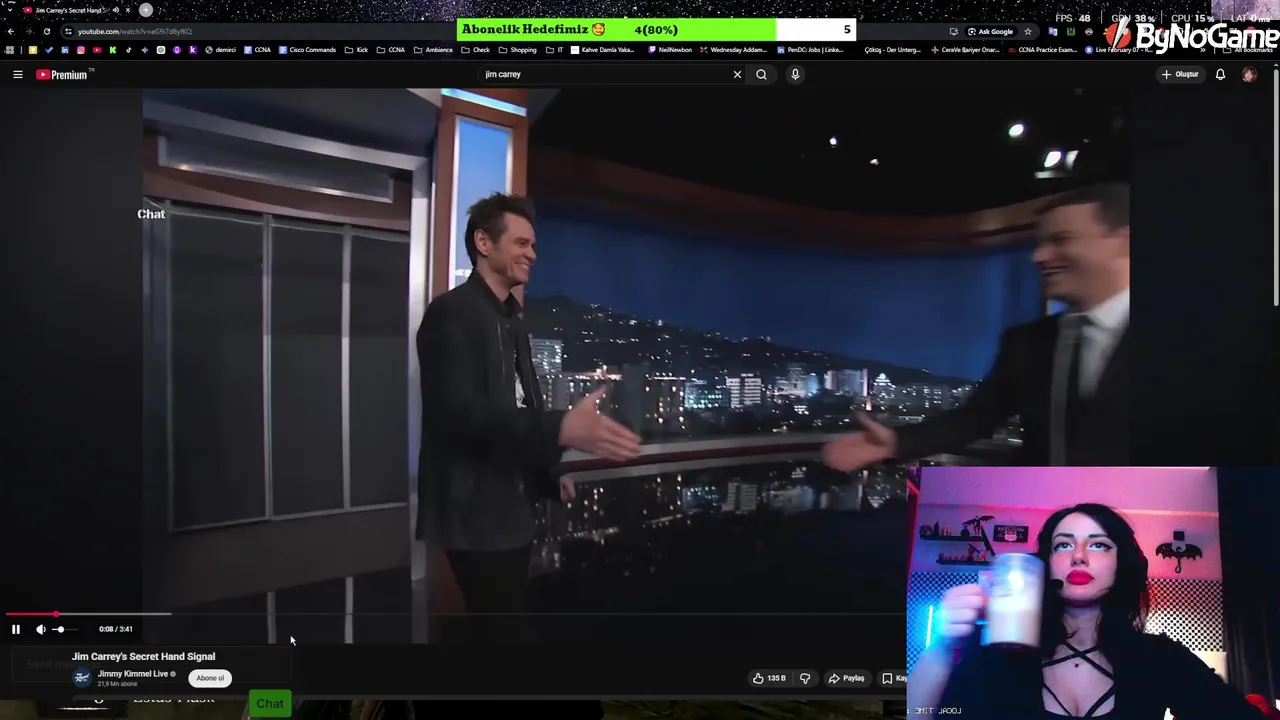
Task: Dislike the video with thumbs down
Action: [805, 678]
